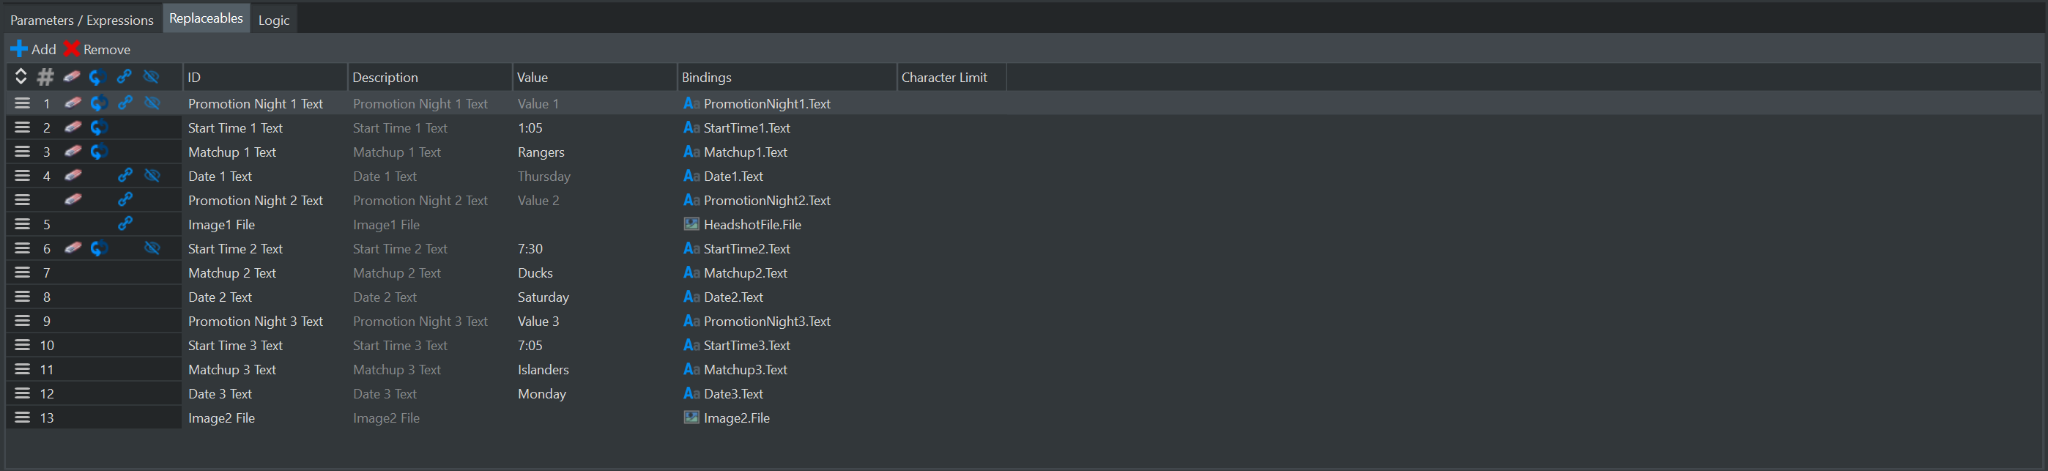Image resolution: width=2048 pixels, height=471 pixels.
Task: Switch to the Logic tab
Action: click(274, 20)
